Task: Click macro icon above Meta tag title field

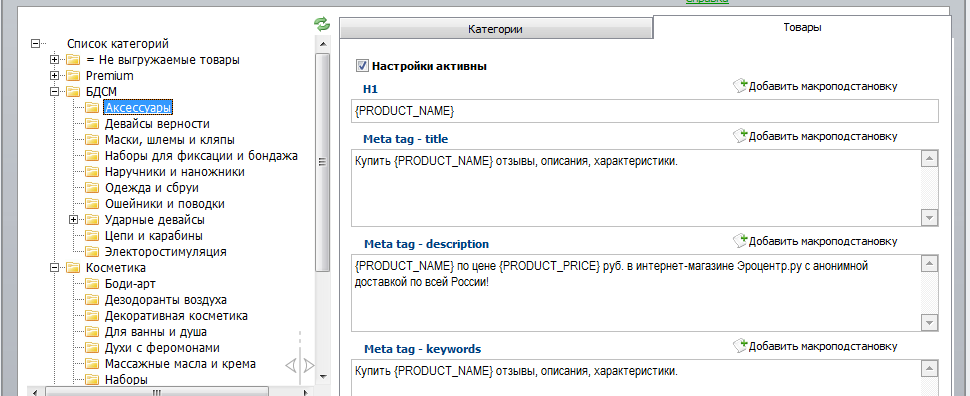Action: tap(740, 136)
